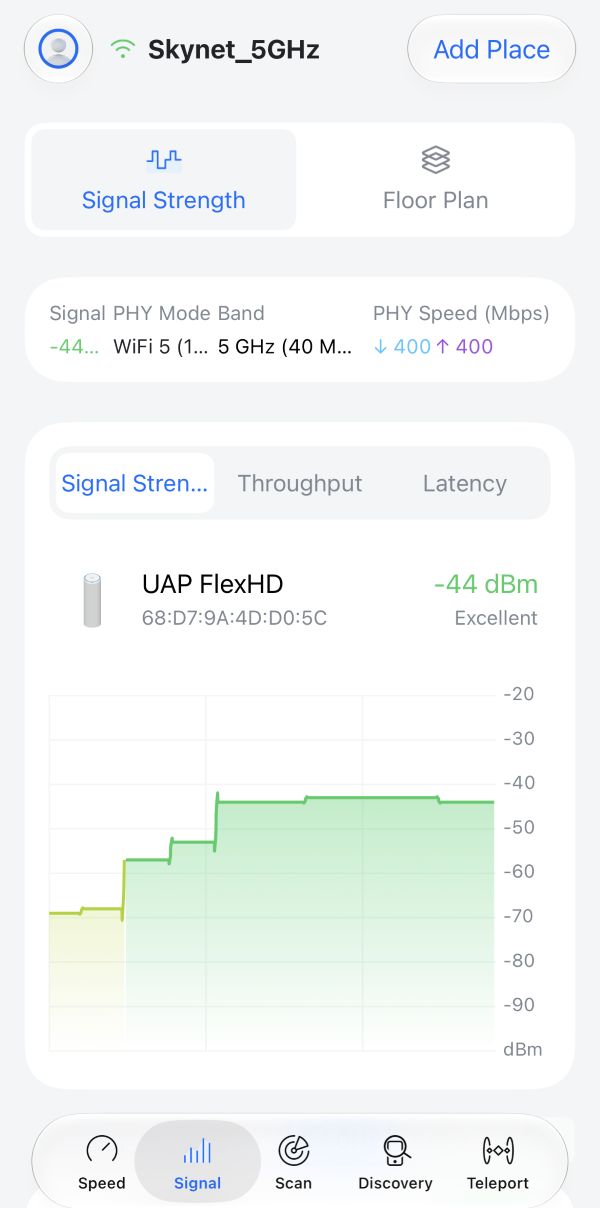Select the Signal Stren... chart segment

[x=135, y=483]
